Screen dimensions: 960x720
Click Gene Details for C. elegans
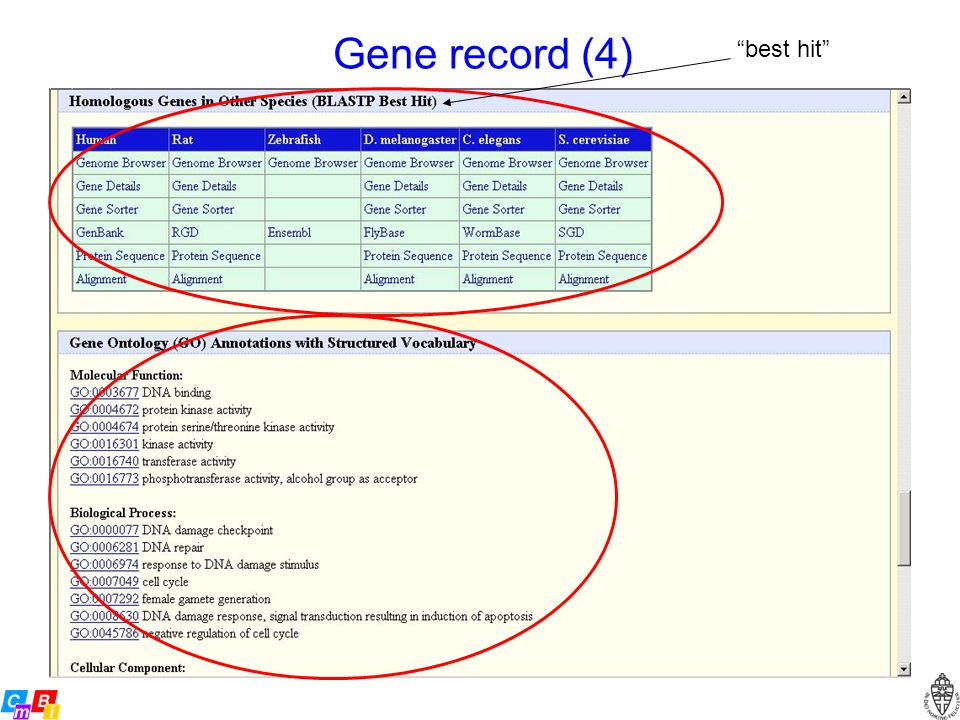pyautogui.click(x=494, y=186)
